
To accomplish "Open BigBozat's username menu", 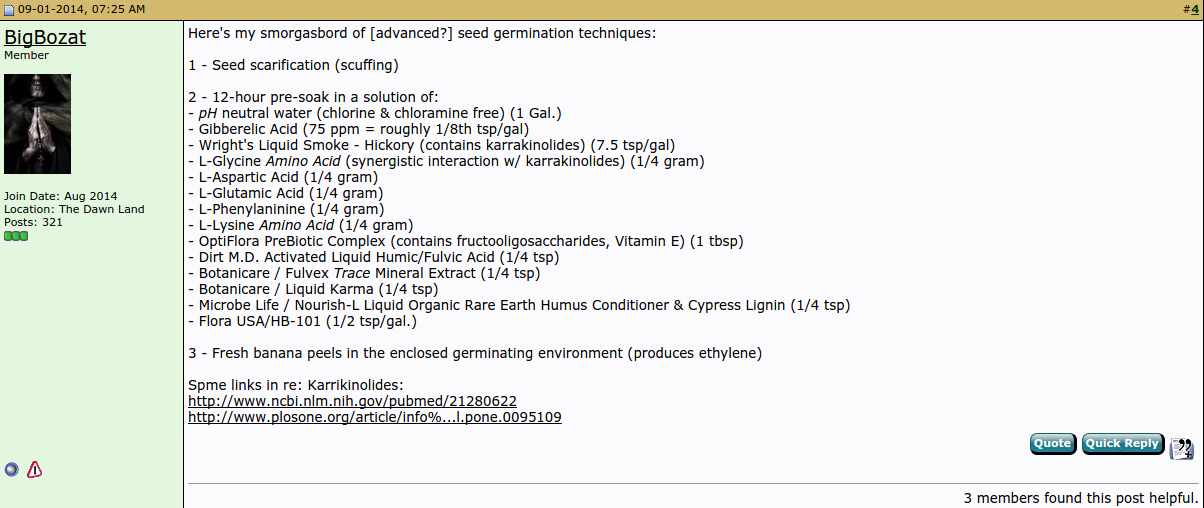I will [x=45, y=37].
